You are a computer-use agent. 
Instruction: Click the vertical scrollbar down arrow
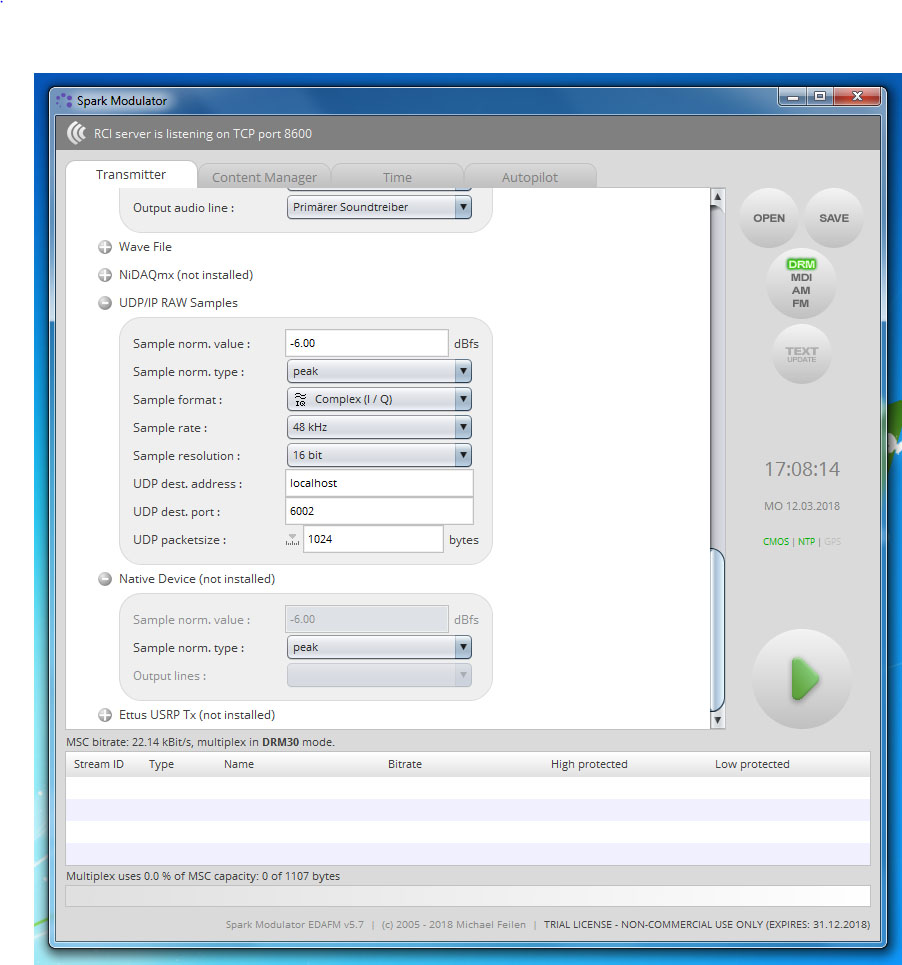pos(716,720)
